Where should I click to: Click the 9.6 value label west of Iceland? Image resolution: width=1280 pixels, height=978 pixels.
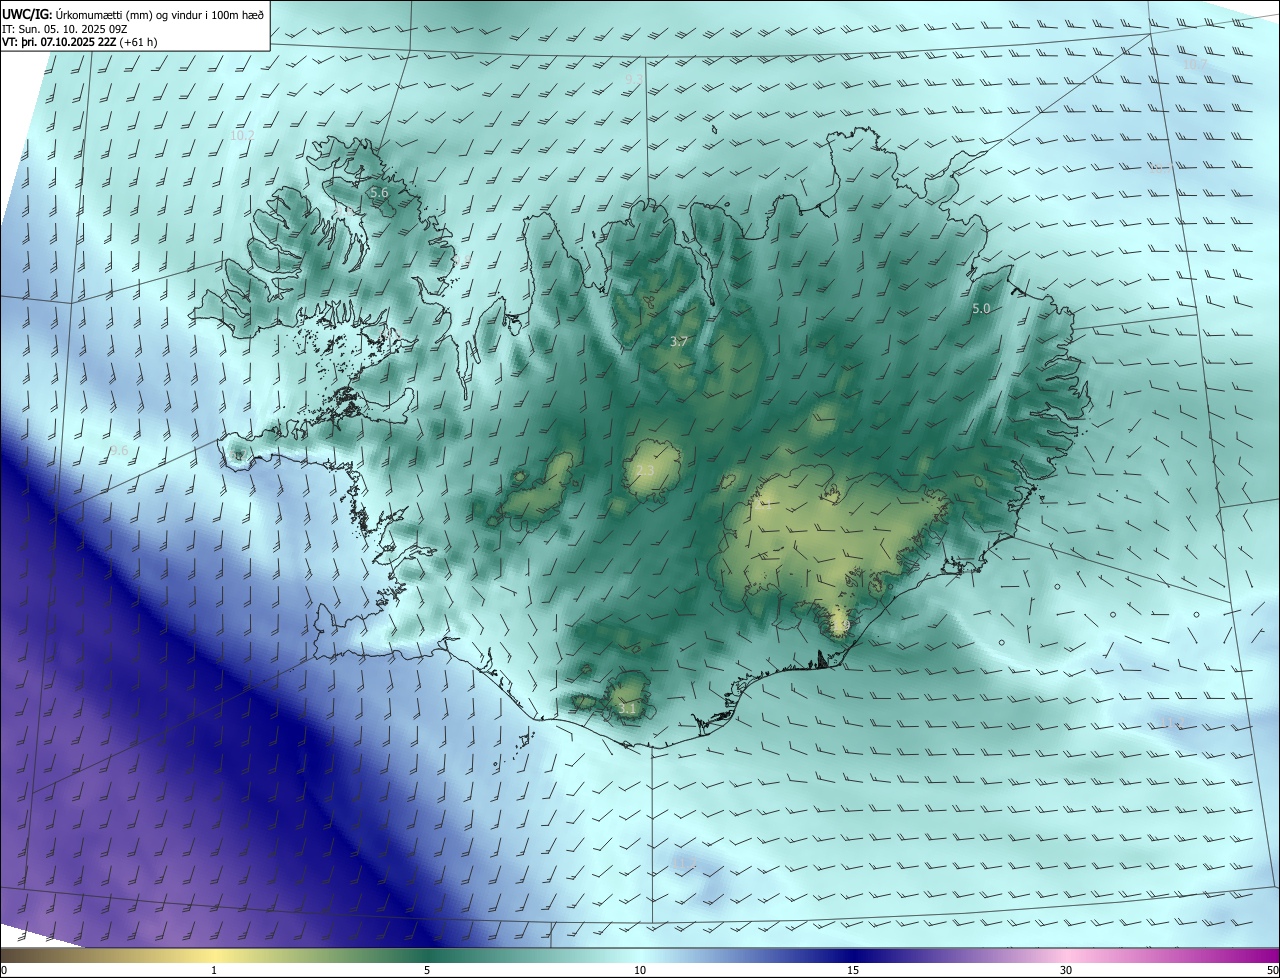(x=118, y=451)
